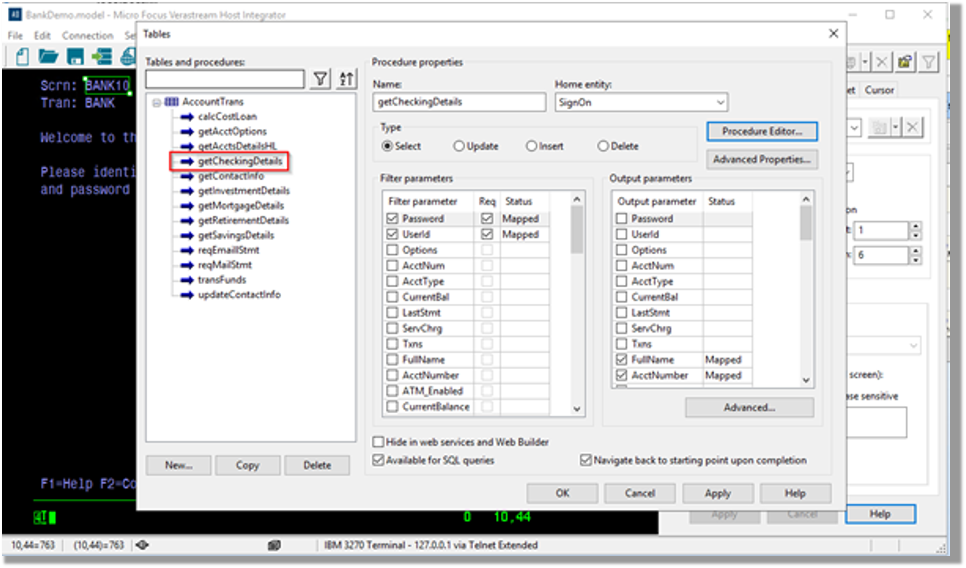
Task: Toggle Hide in web services and Web Builder
Action: click(378, 442)
